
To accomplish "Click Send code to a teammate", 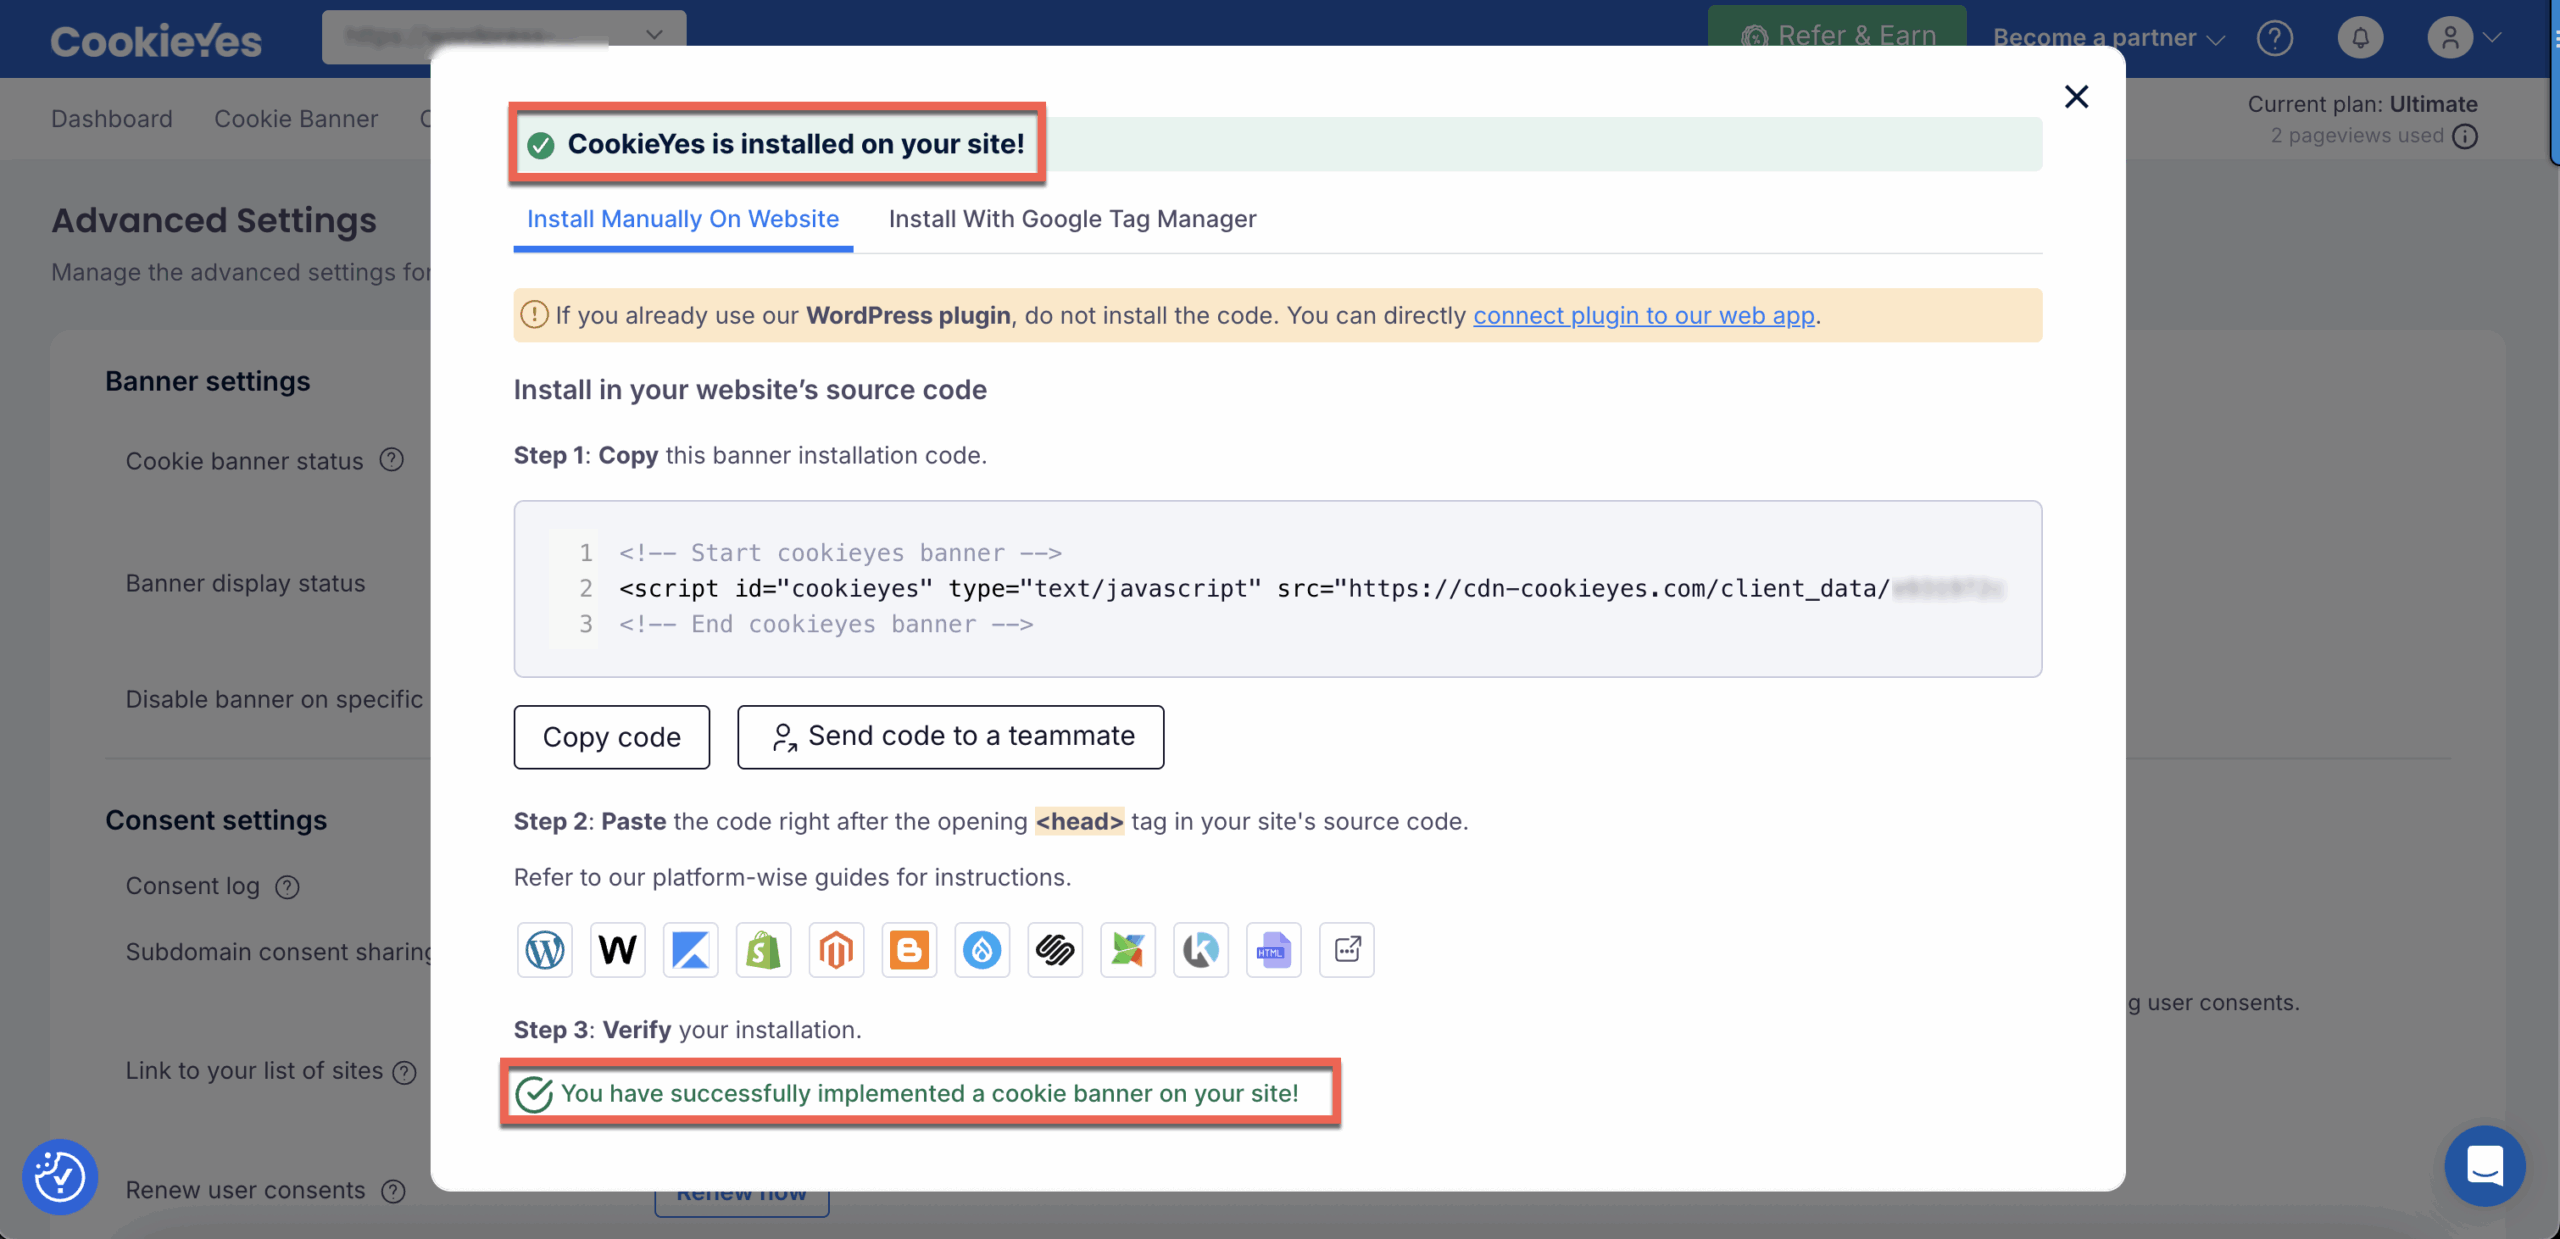I will [x=950, y=737].
